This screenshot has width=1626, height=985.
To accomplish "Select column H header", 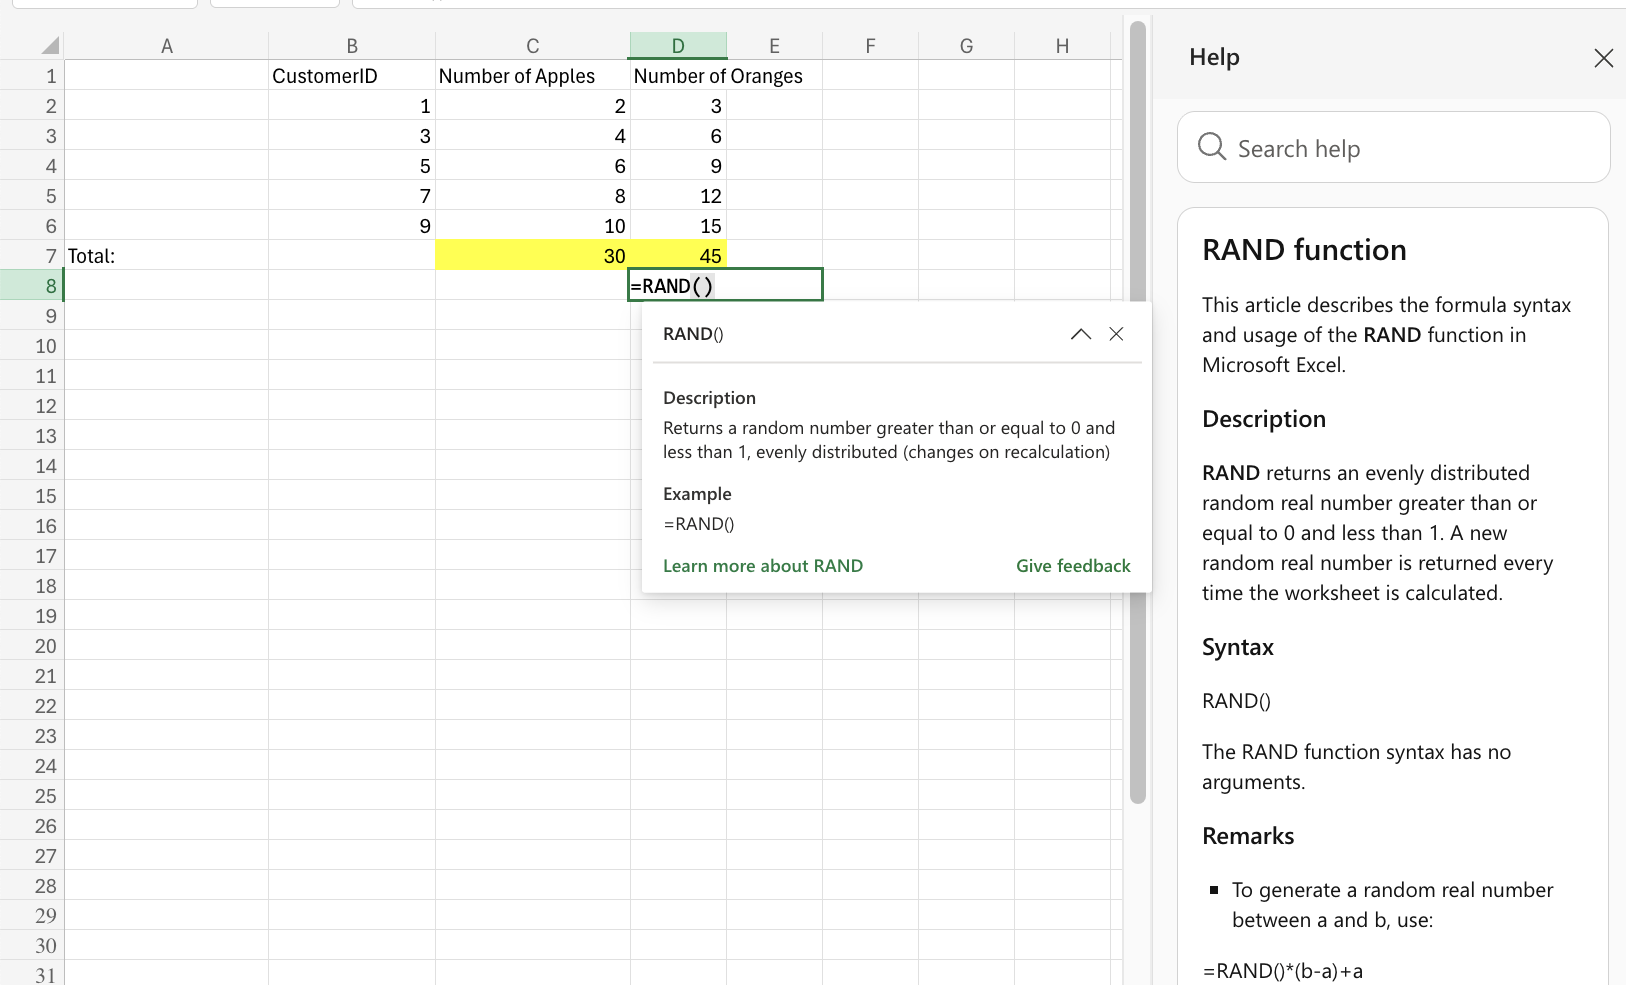I will pyautogui.click(x=1062, y=45).
